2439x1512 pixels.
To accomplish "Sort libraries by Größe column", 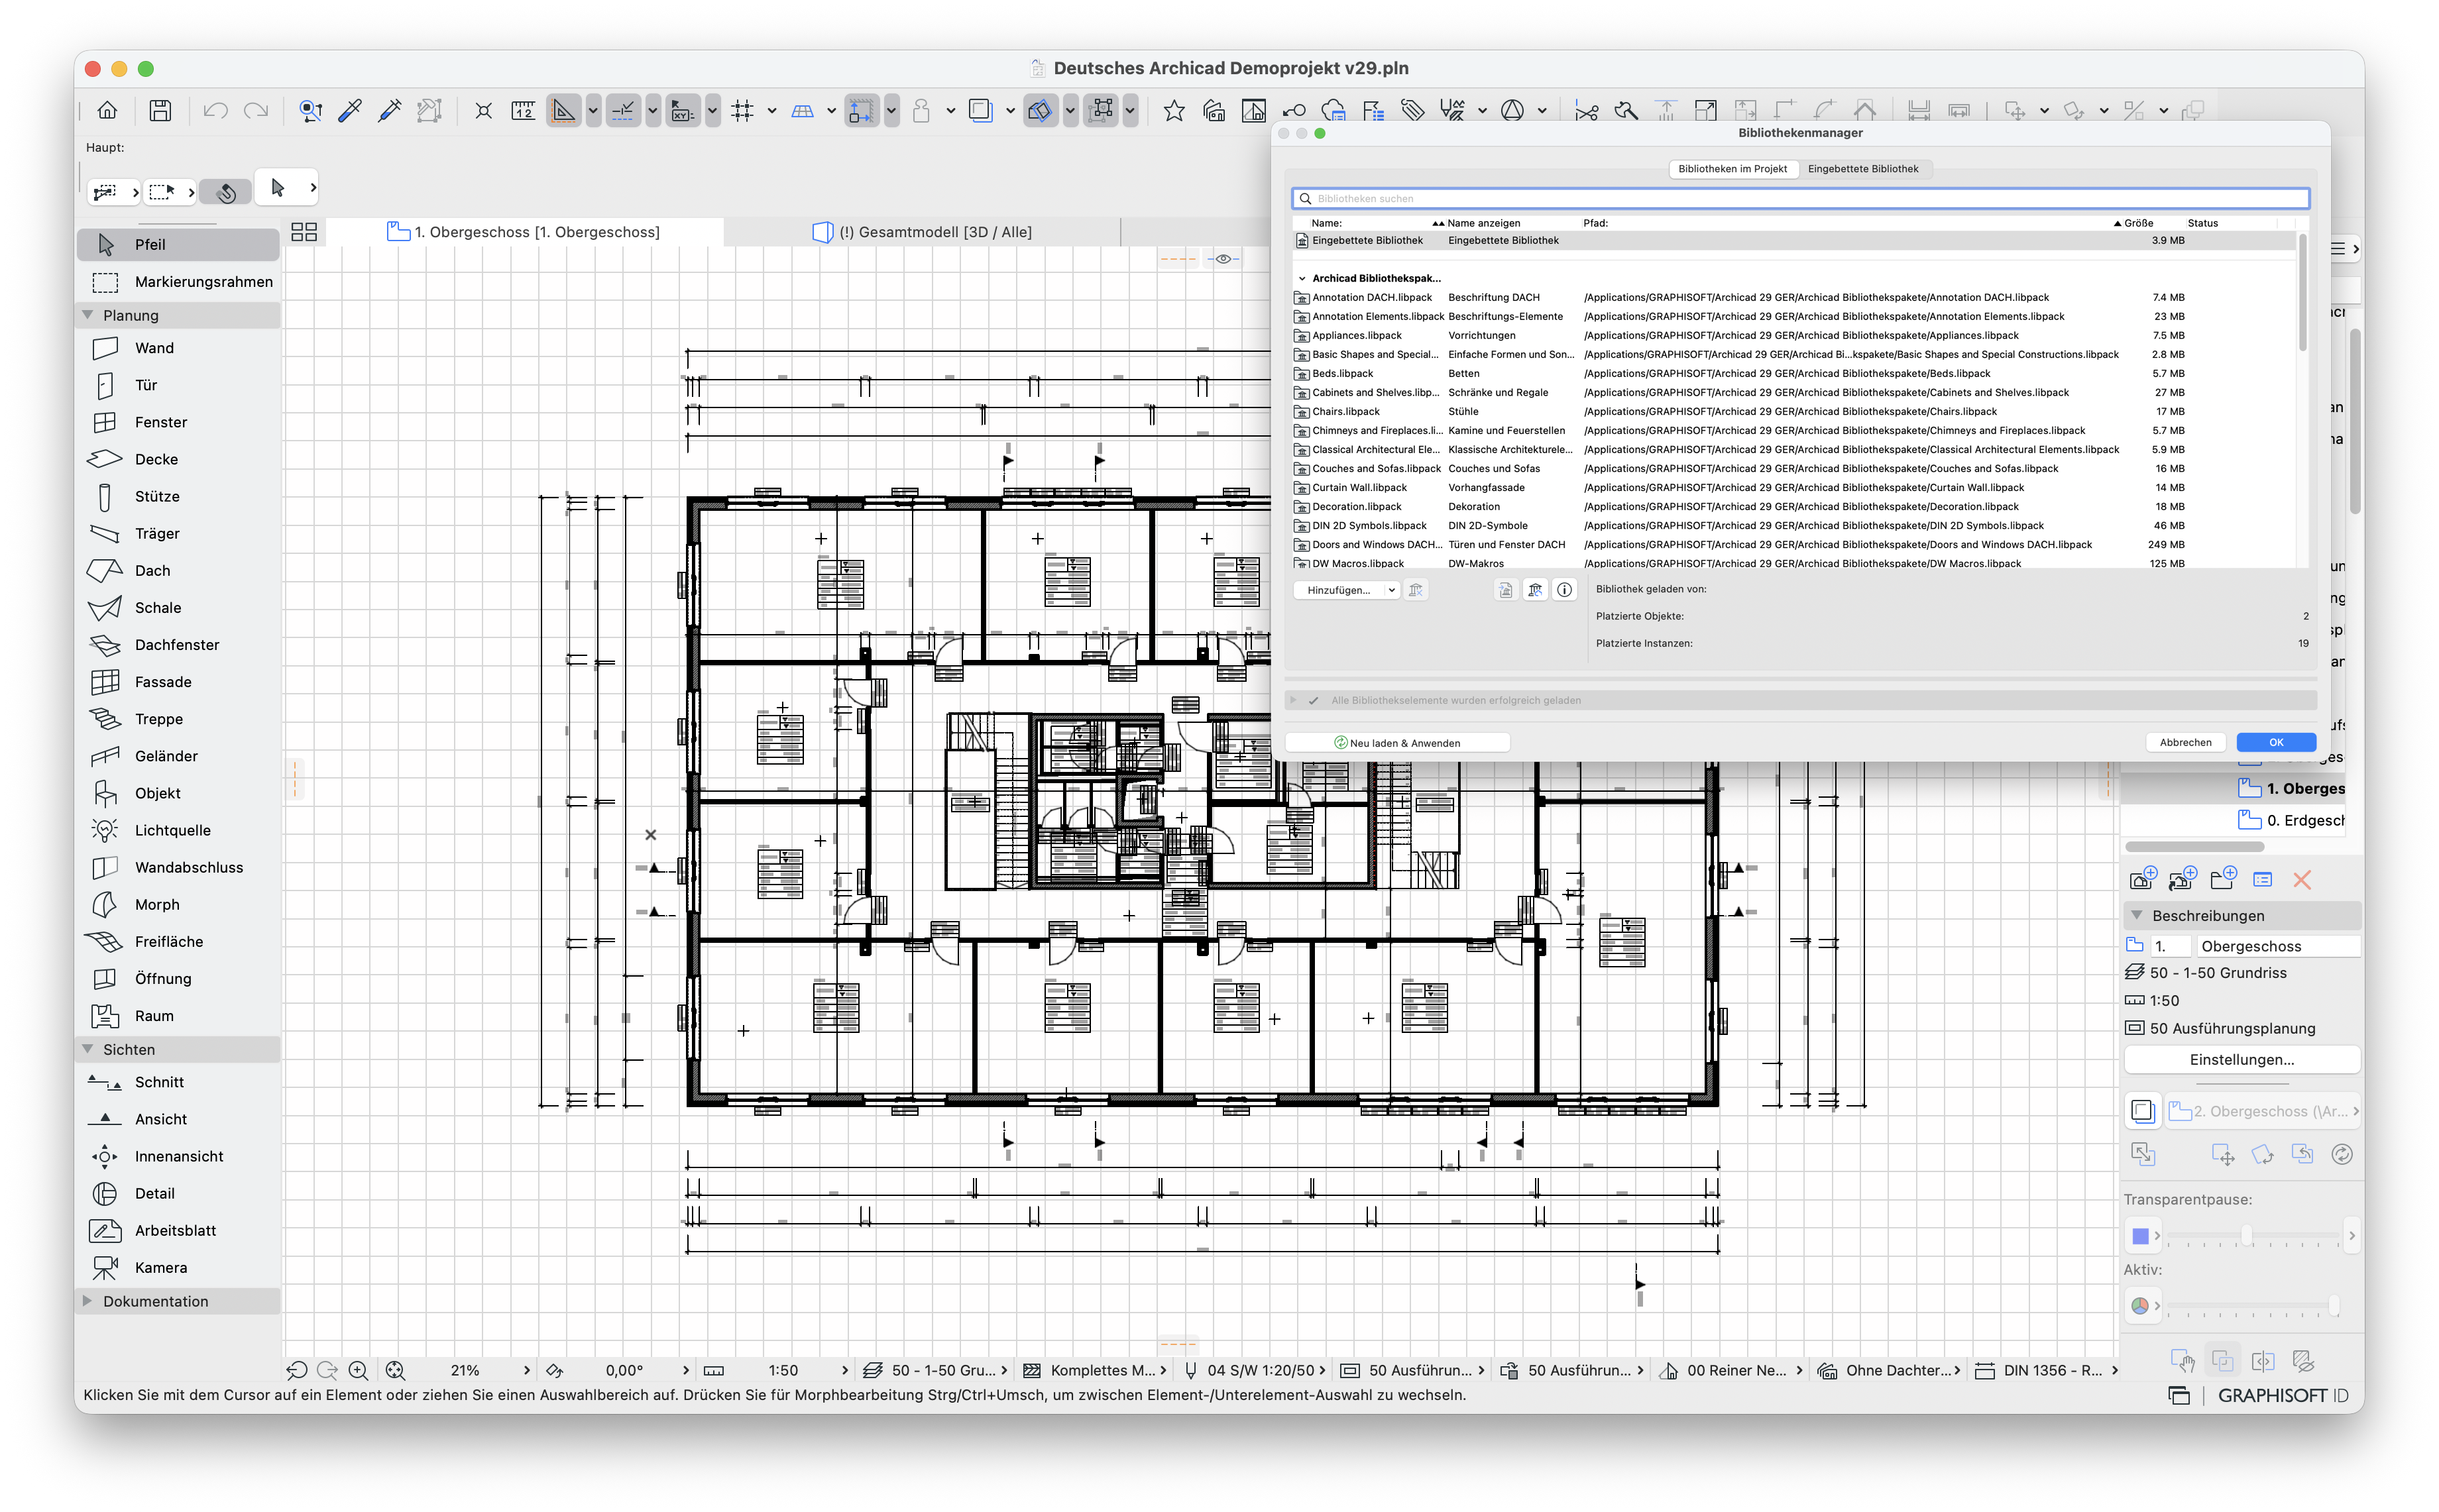I will tap(2138, 223).
